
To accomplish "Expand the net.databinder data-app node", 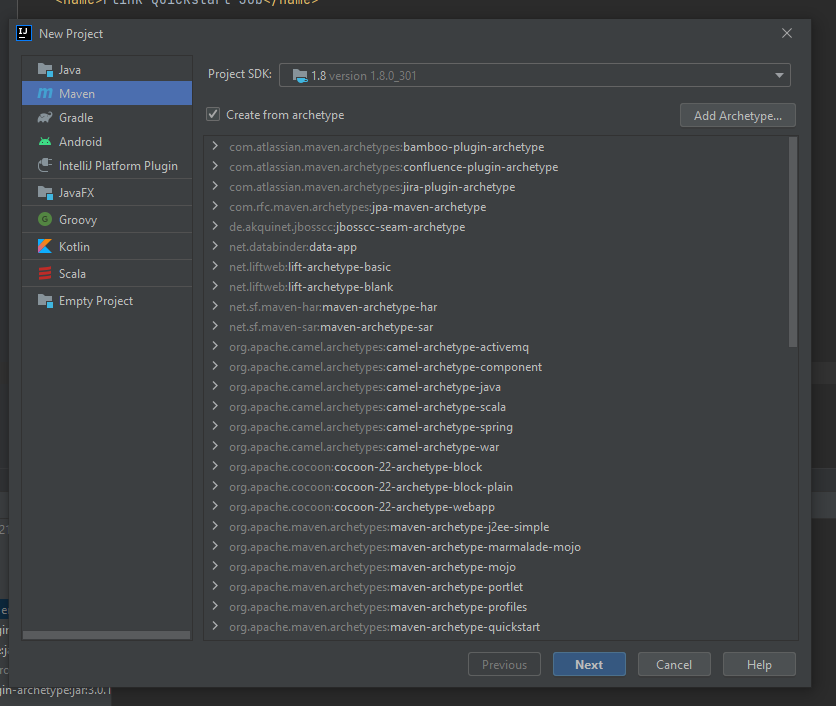I will tap(215, 246).
